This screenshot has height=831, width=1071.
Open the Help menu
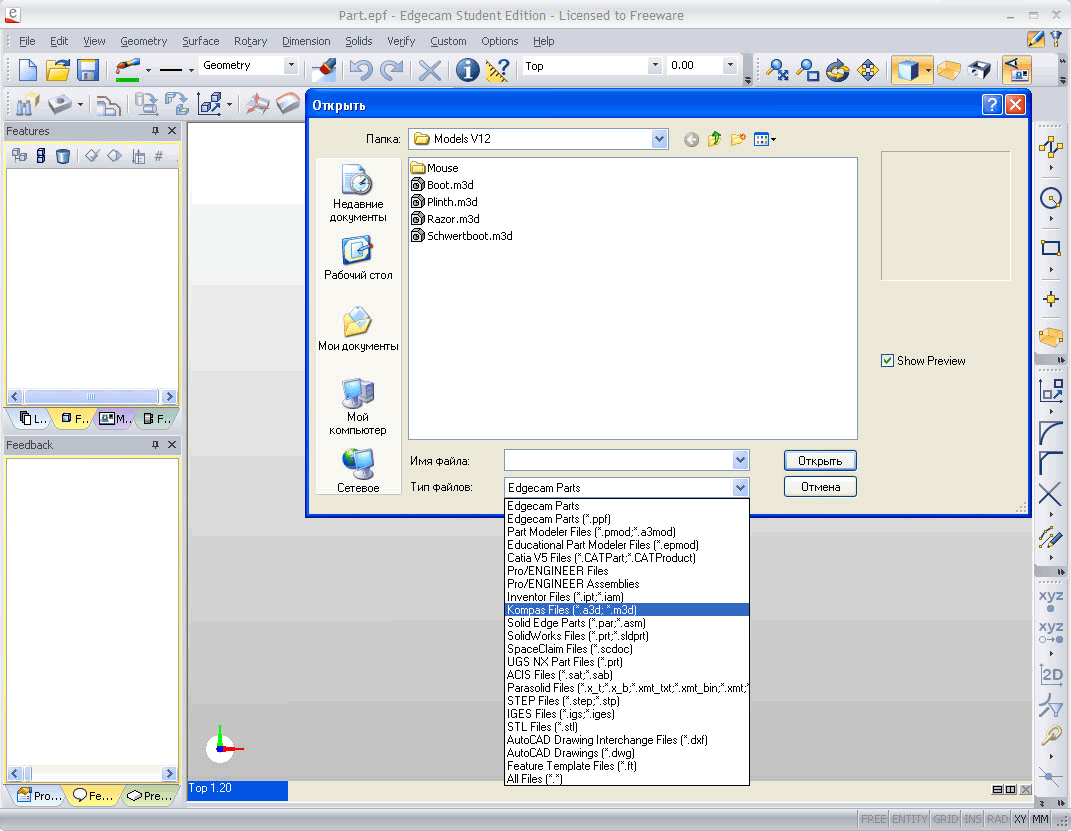click(544, 41)
